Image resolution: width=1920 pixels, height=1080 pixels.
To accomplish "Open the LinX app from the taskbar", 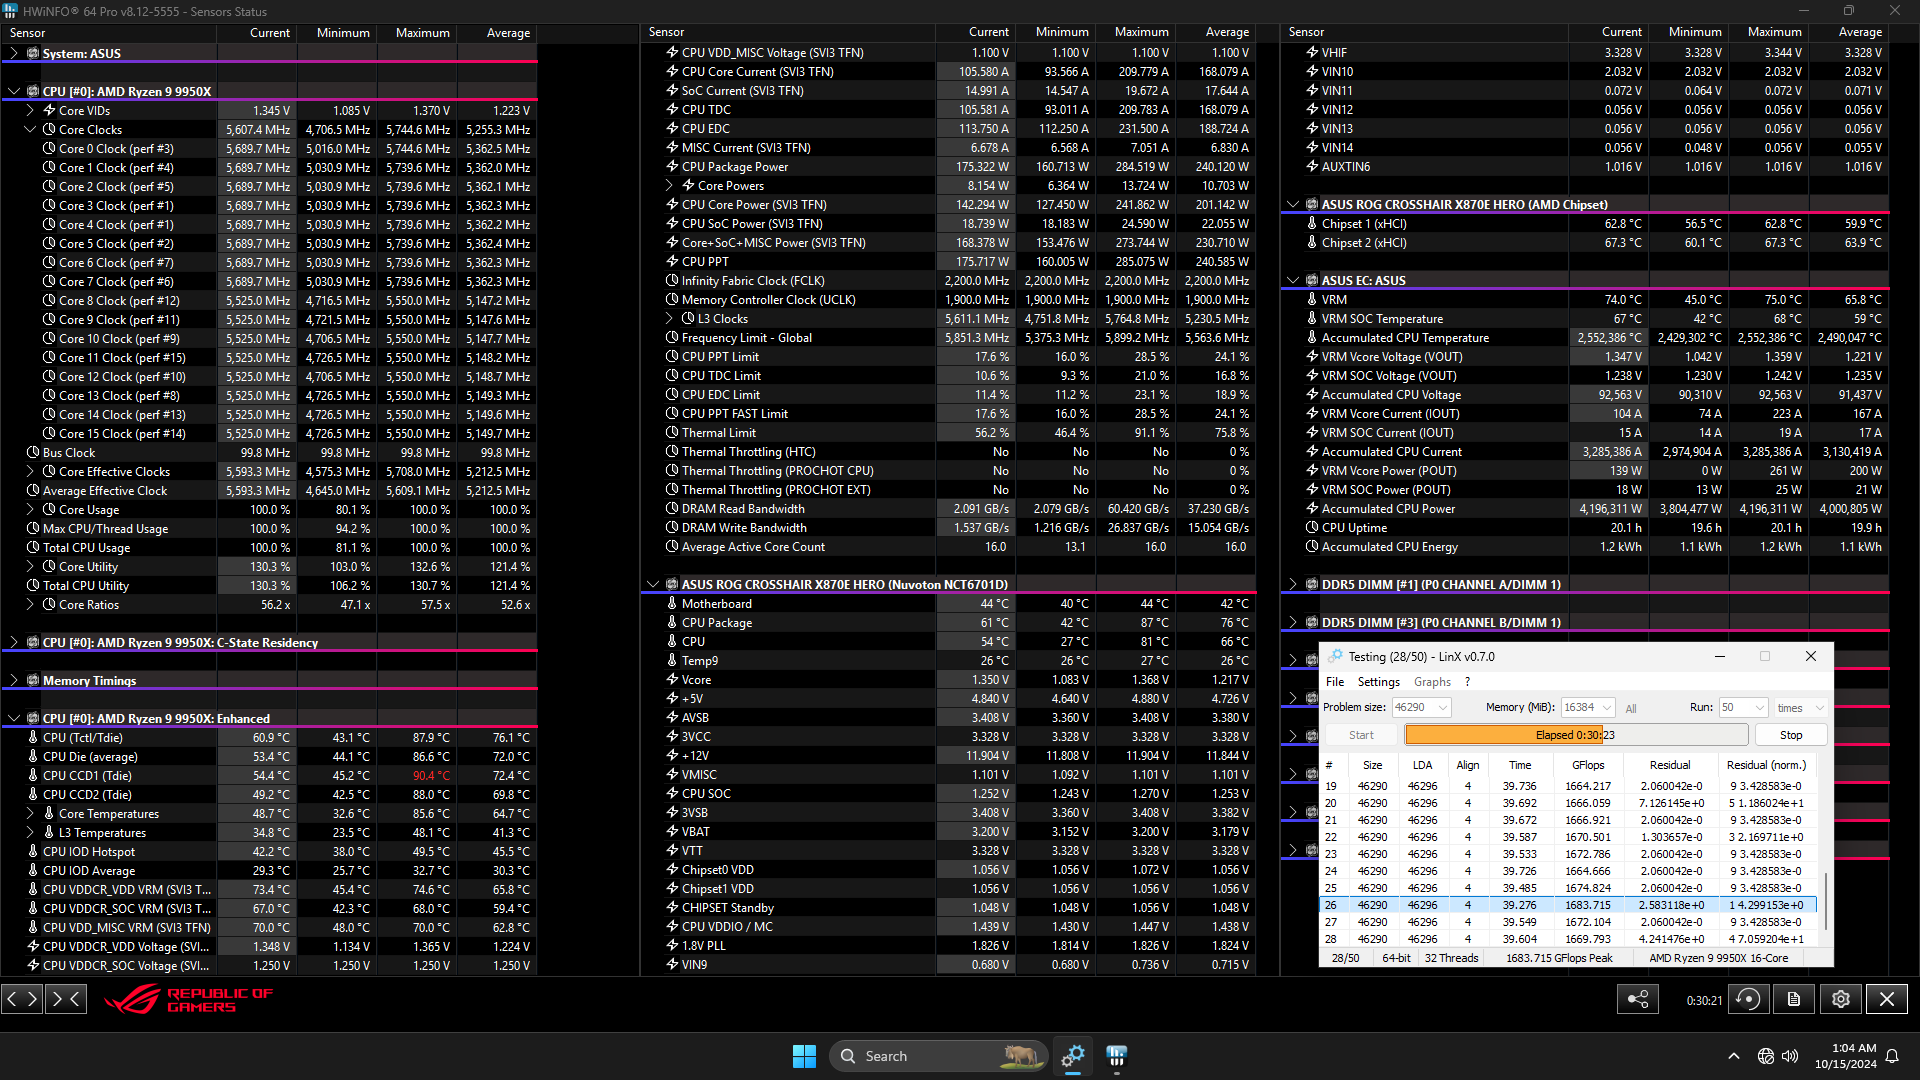I will (1117, 1056).
